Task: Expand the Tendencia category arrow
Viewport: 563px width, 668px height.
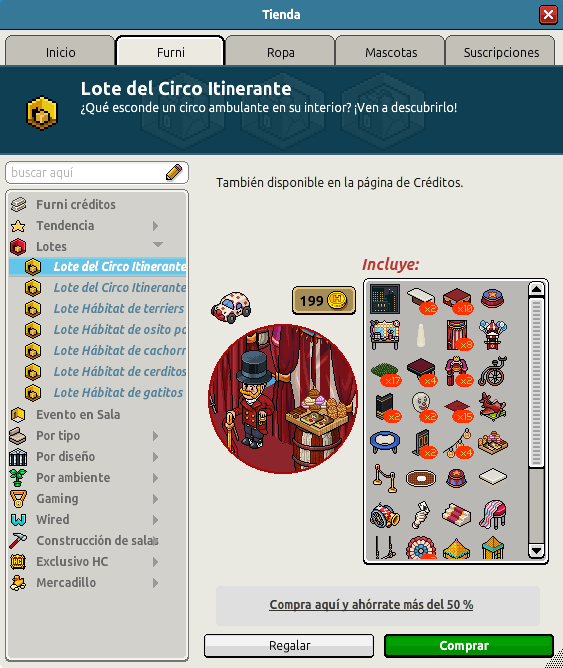Action: click(155, 226)
